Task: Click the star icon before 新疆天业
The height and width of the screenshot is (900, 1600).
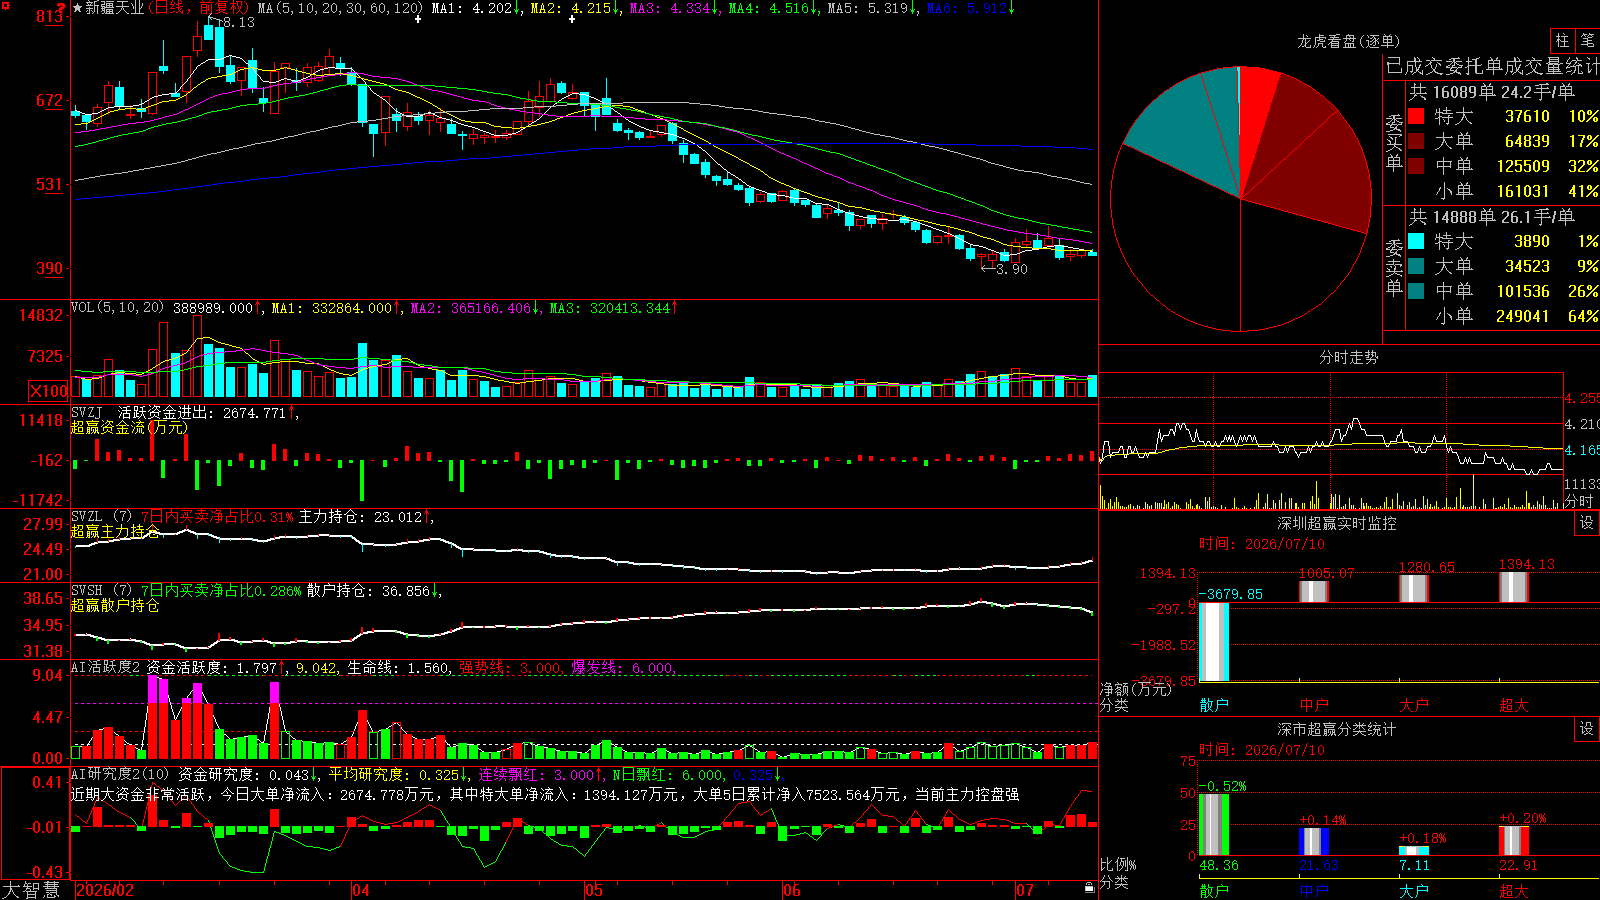Action: pos(78,8)
